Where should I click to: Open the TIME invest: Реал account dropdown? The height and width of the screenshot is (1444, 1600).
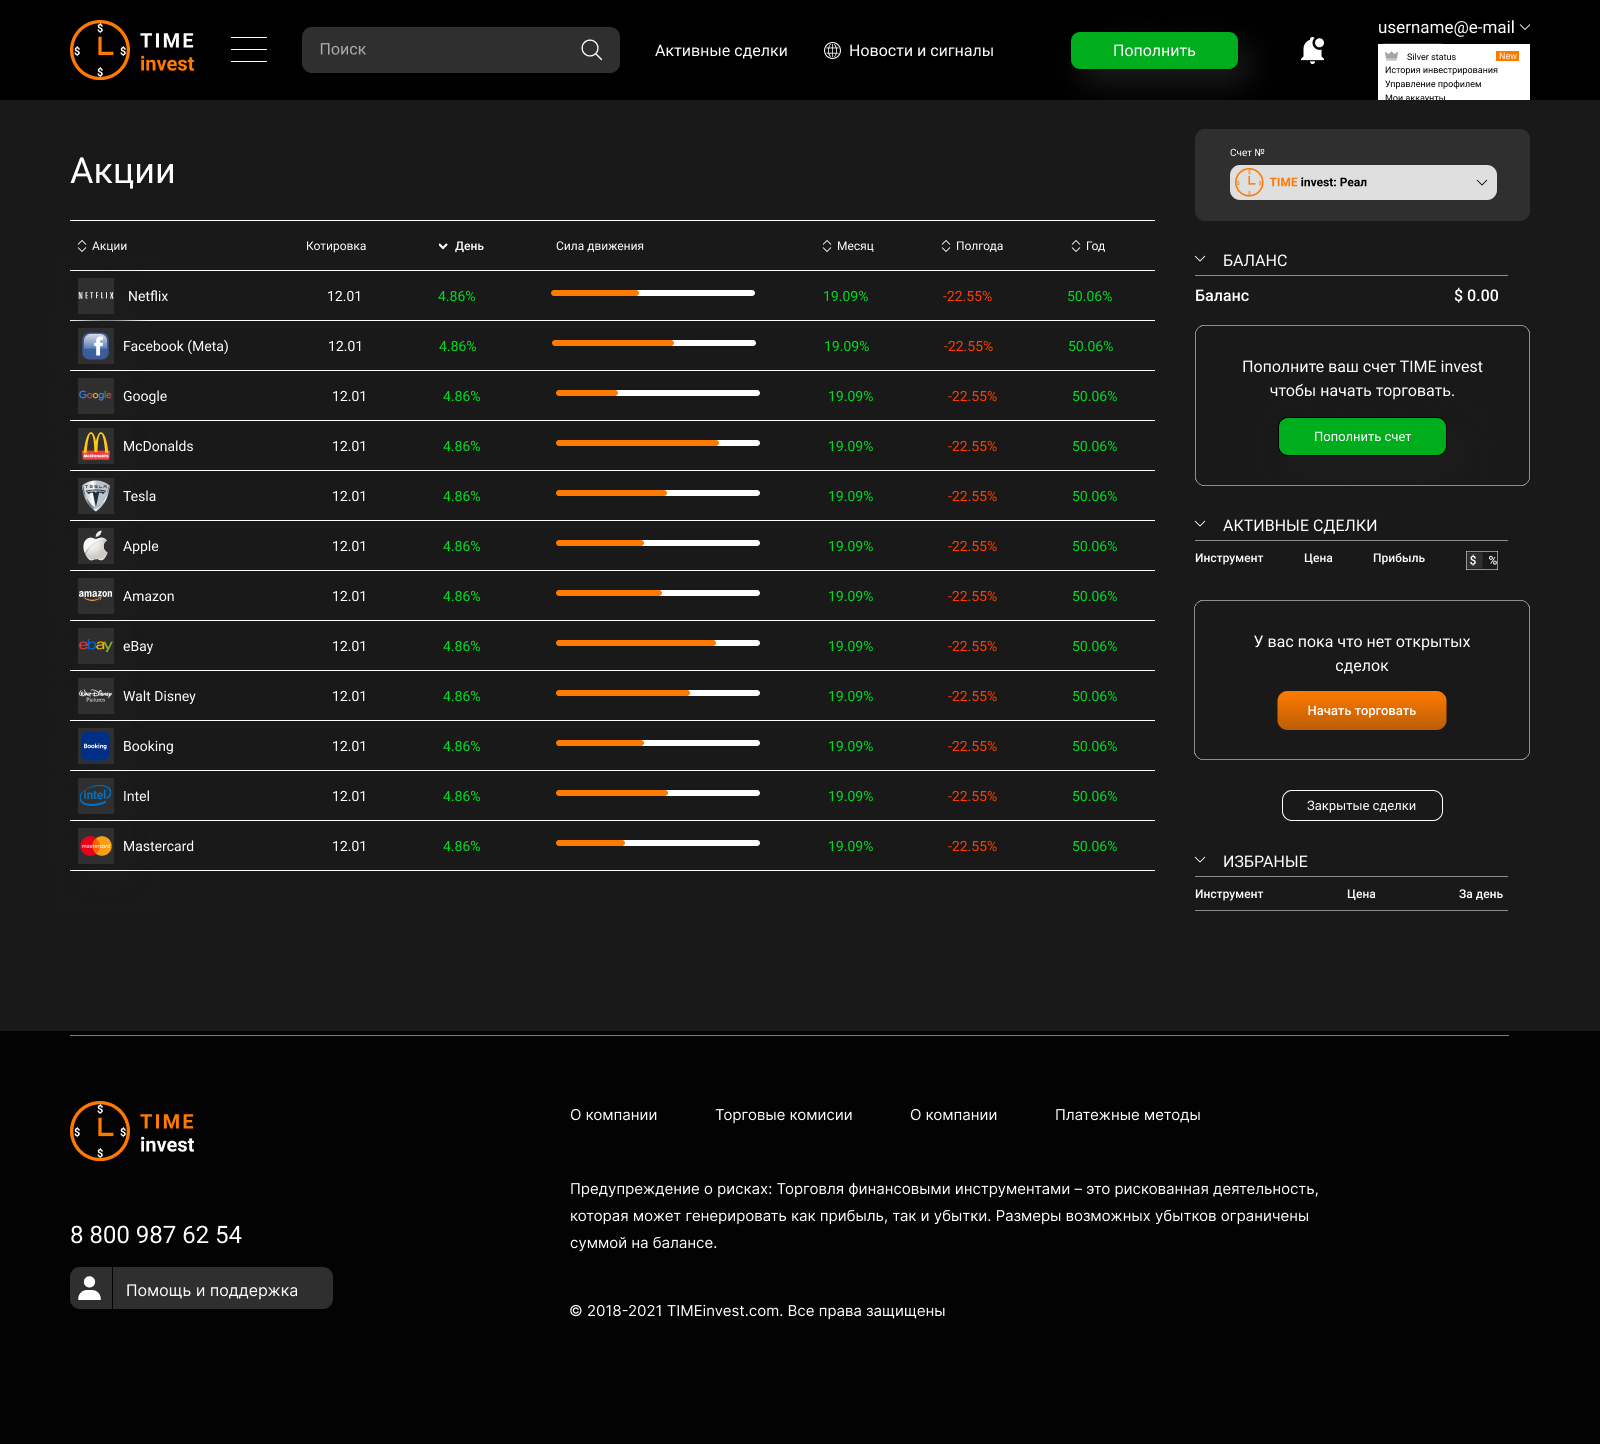pos(1363,182)
